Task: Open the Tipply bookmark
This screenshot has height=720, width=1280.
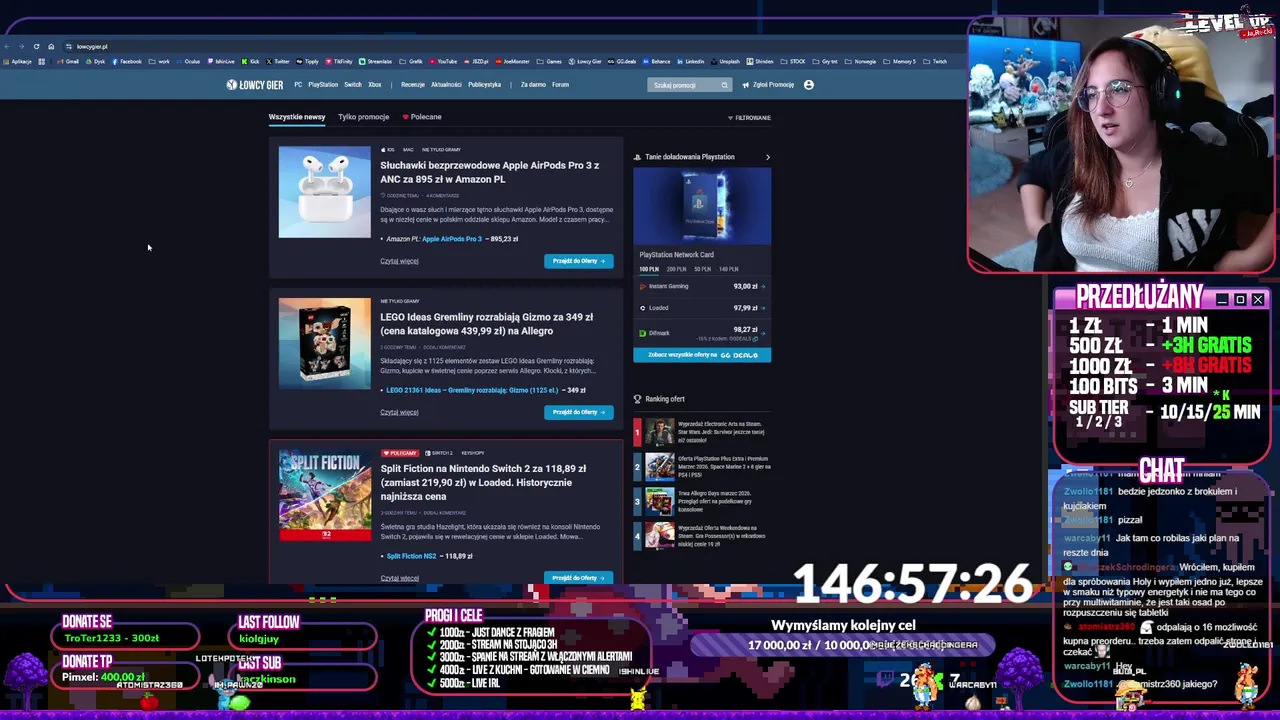Action: (307, 62)
